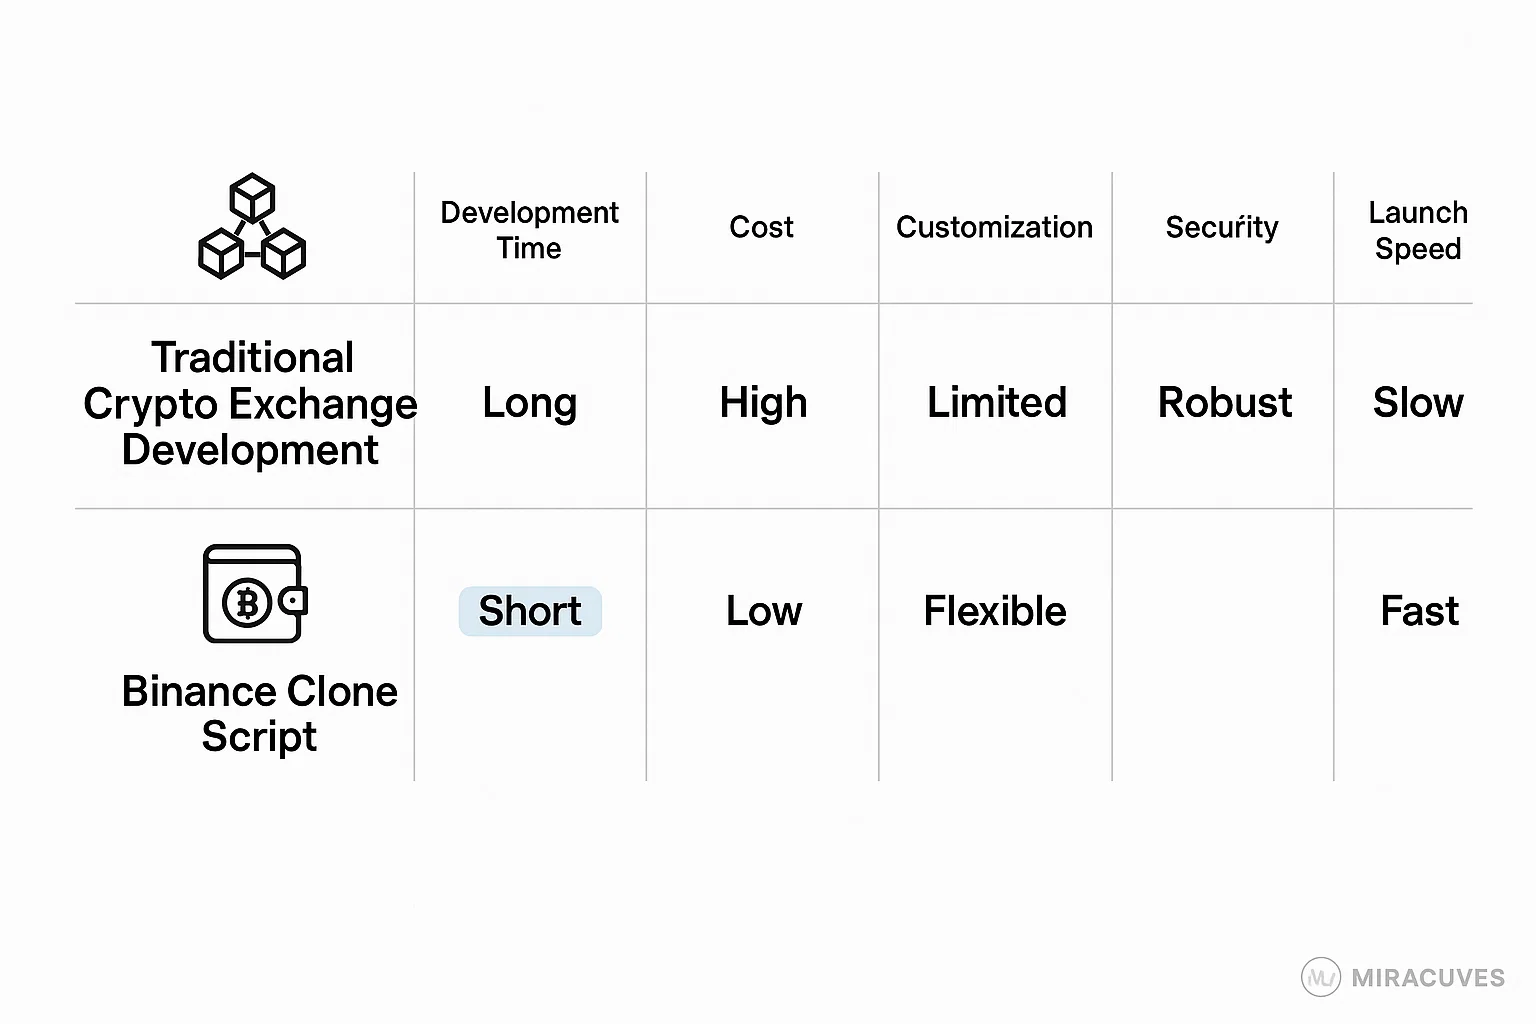Click the highlighted Short cell
The image size is (1536, 1024).
click(x=530, y=611)
